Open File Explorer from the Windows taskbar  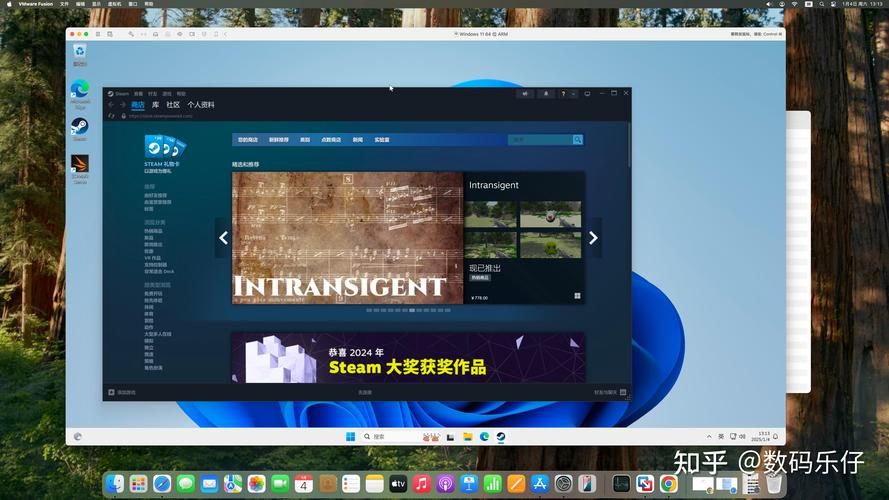(468, 437)
